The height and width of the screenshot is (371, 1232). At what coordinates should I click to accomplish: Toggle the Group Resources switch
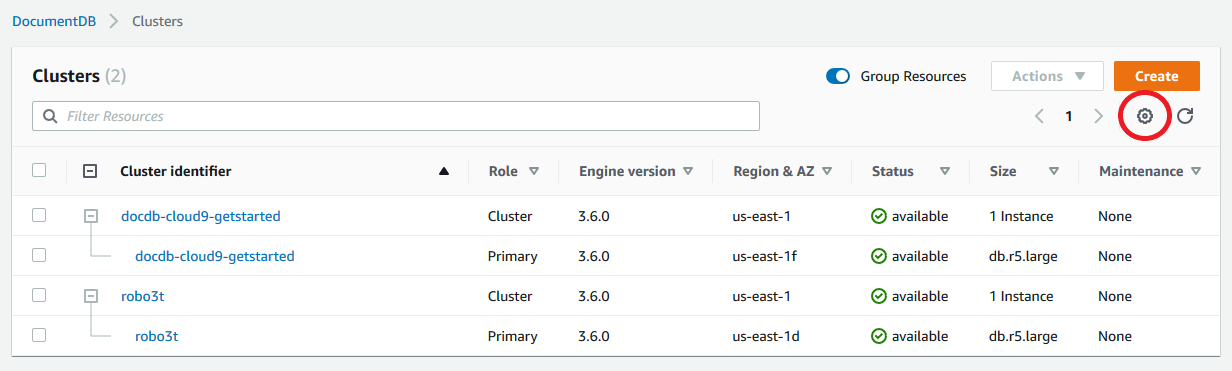pyautogui.click(x=838, y=76)
